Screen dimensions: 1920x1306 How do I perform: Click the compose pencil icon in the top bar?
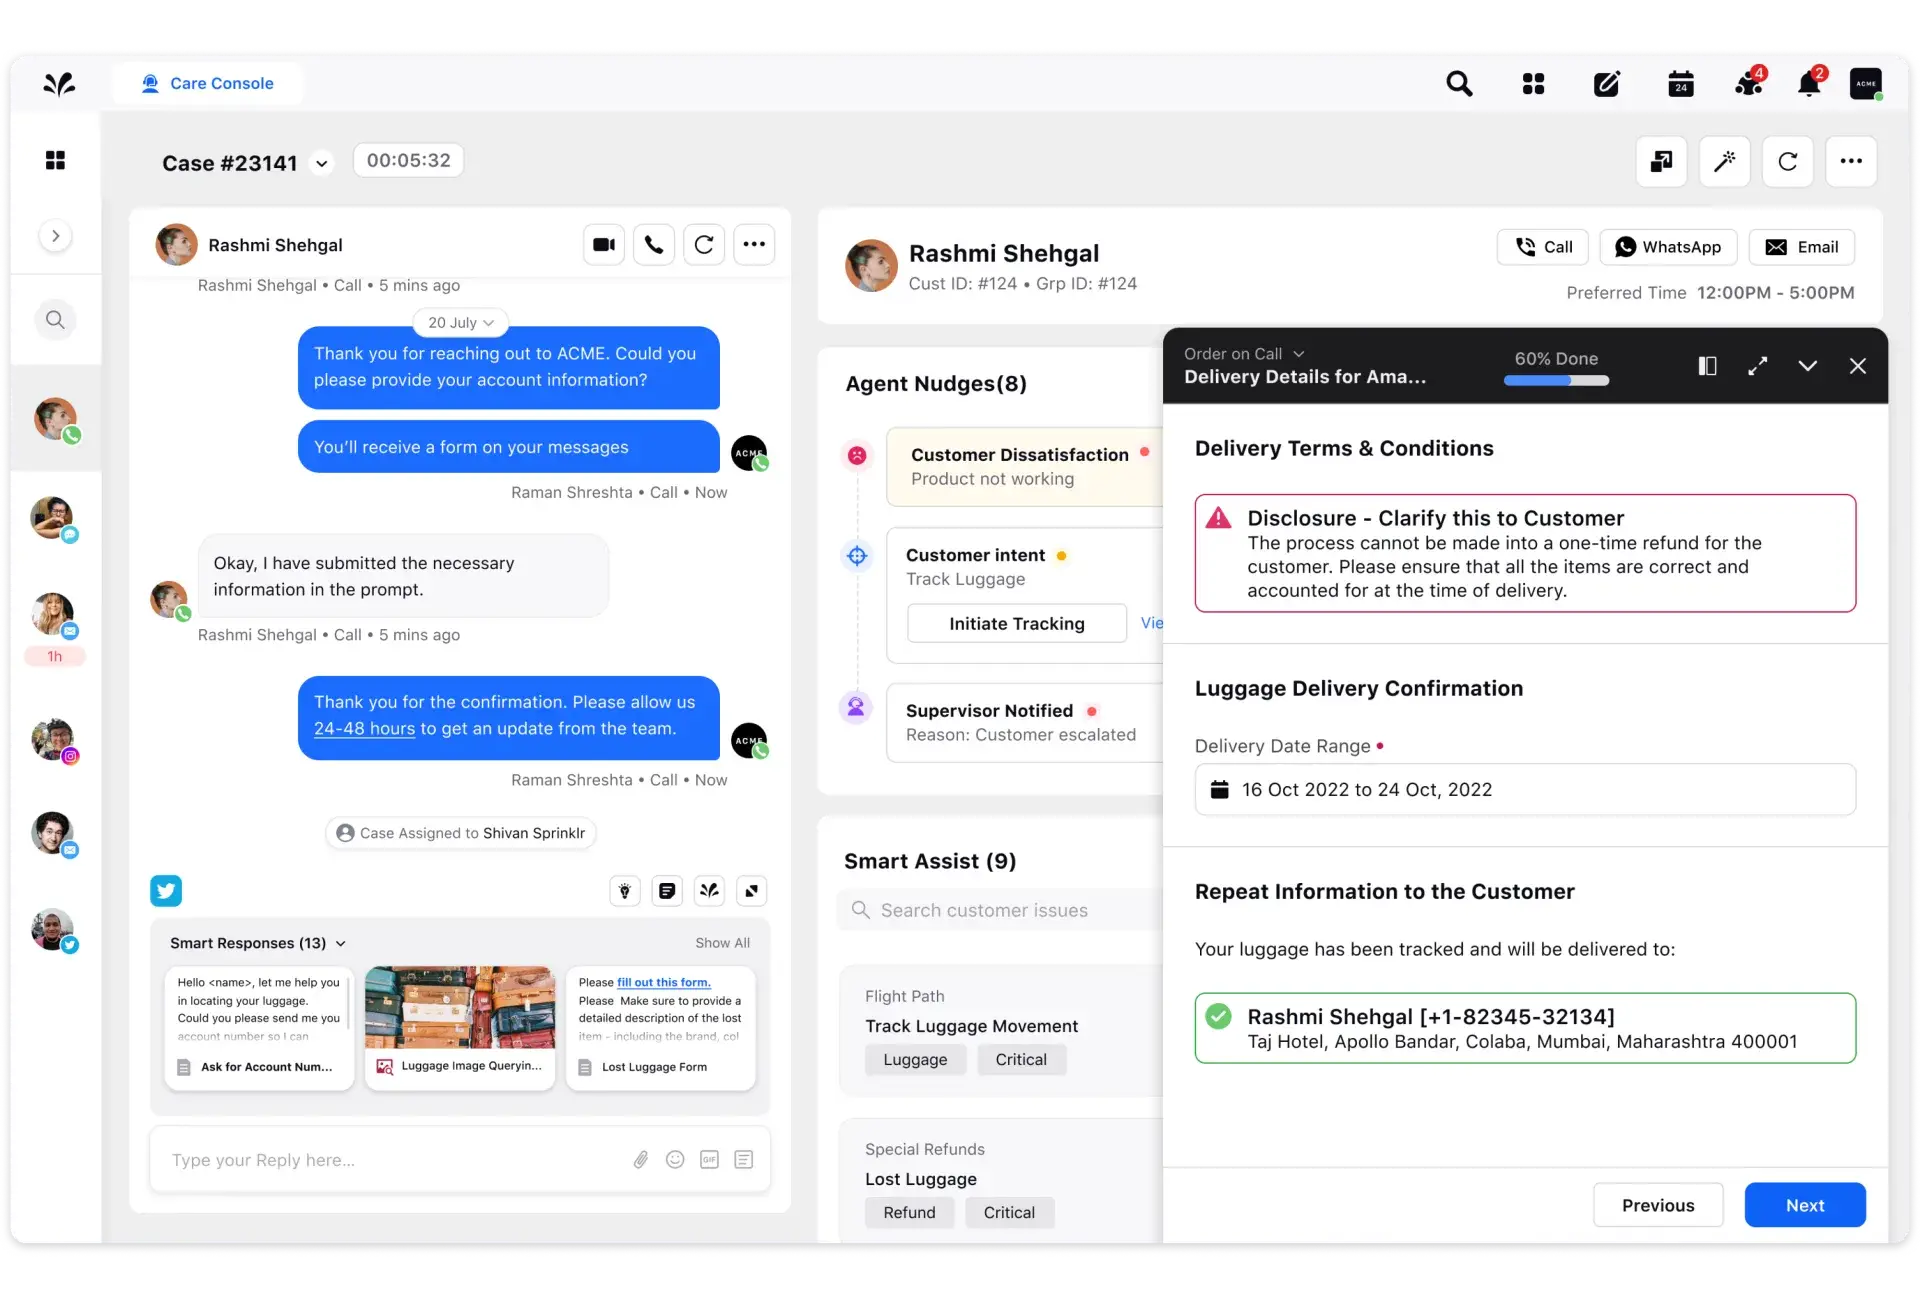tap(1607, 84)
